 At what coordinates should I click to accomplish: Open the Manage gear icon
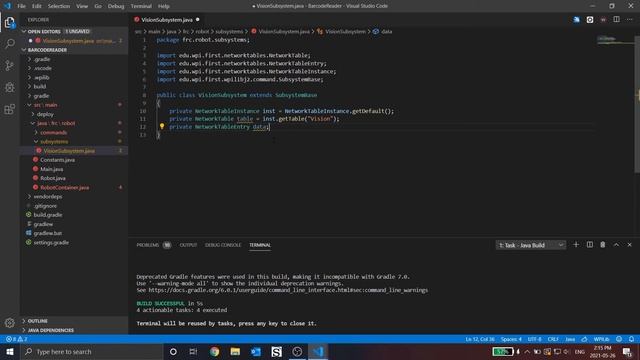click(9, 323)
